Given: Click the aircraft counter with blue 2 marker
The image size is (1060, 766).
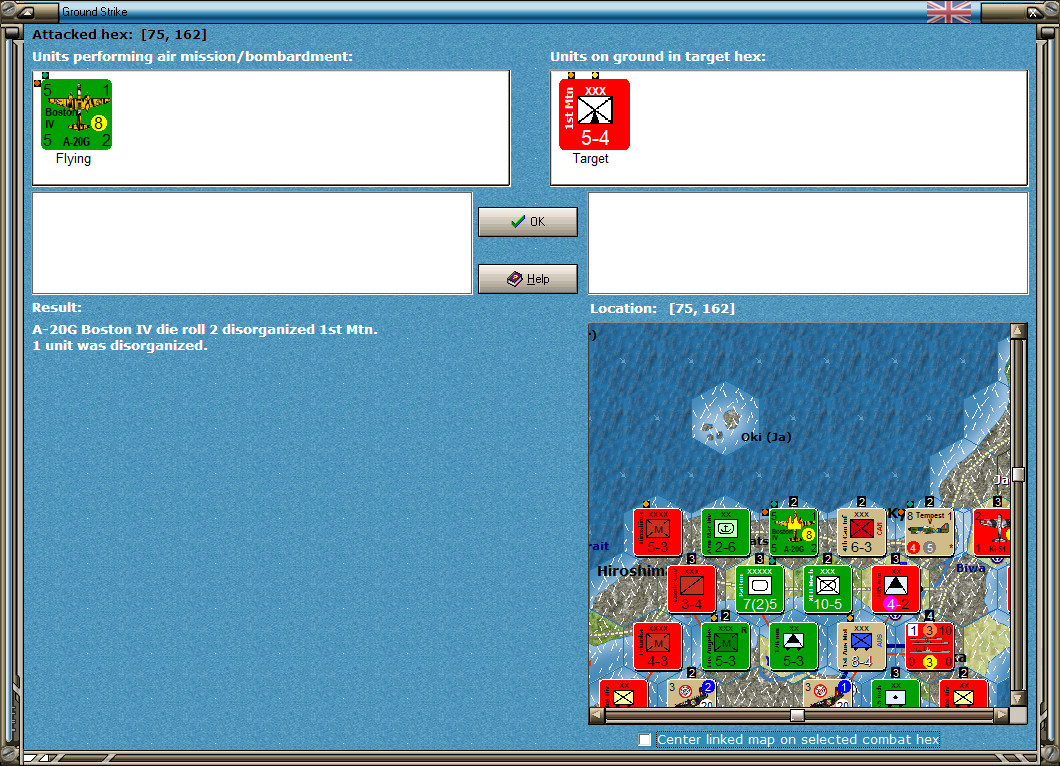Looking at the screenshot, I should coord(692,694).
